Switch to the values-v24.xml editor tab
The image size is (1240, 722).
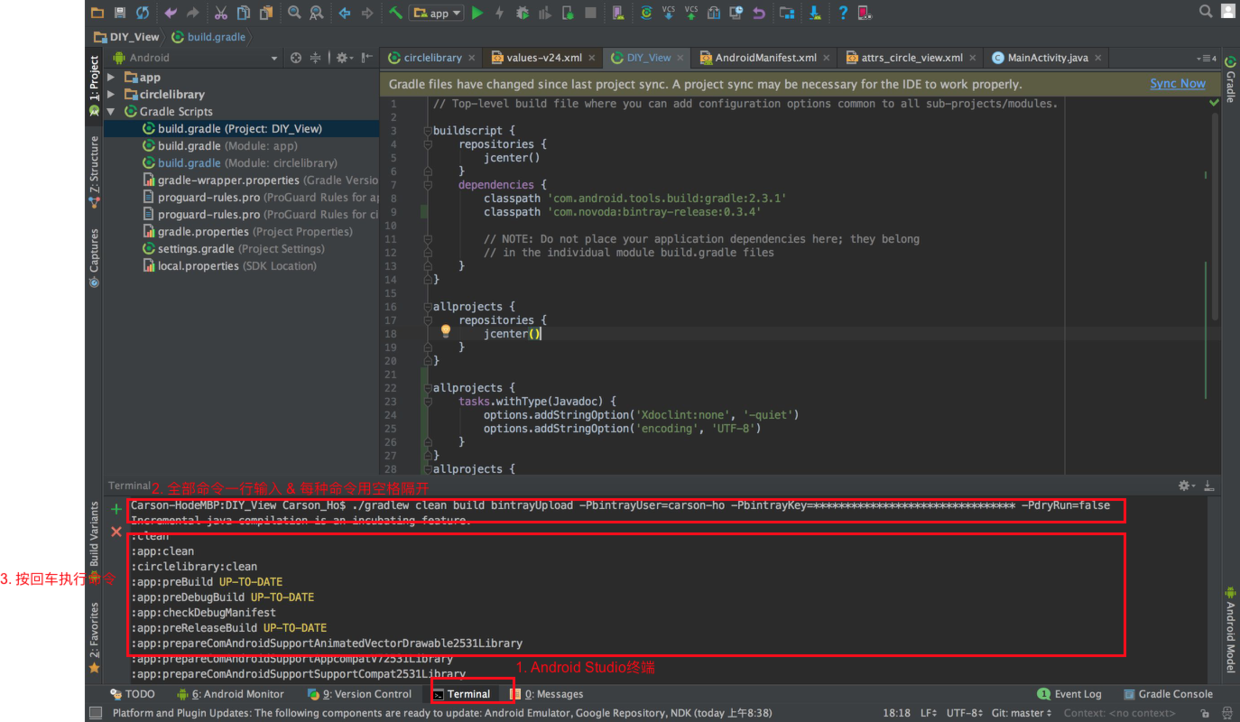(x=543, y=58)
